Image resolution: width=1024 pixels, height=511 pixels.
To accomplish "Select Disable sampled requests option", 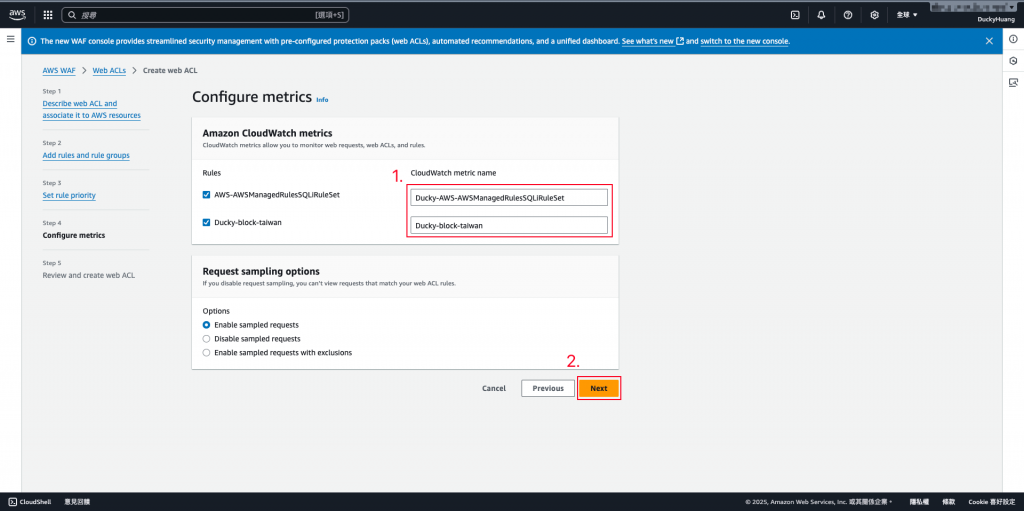I will click(206, 338).
